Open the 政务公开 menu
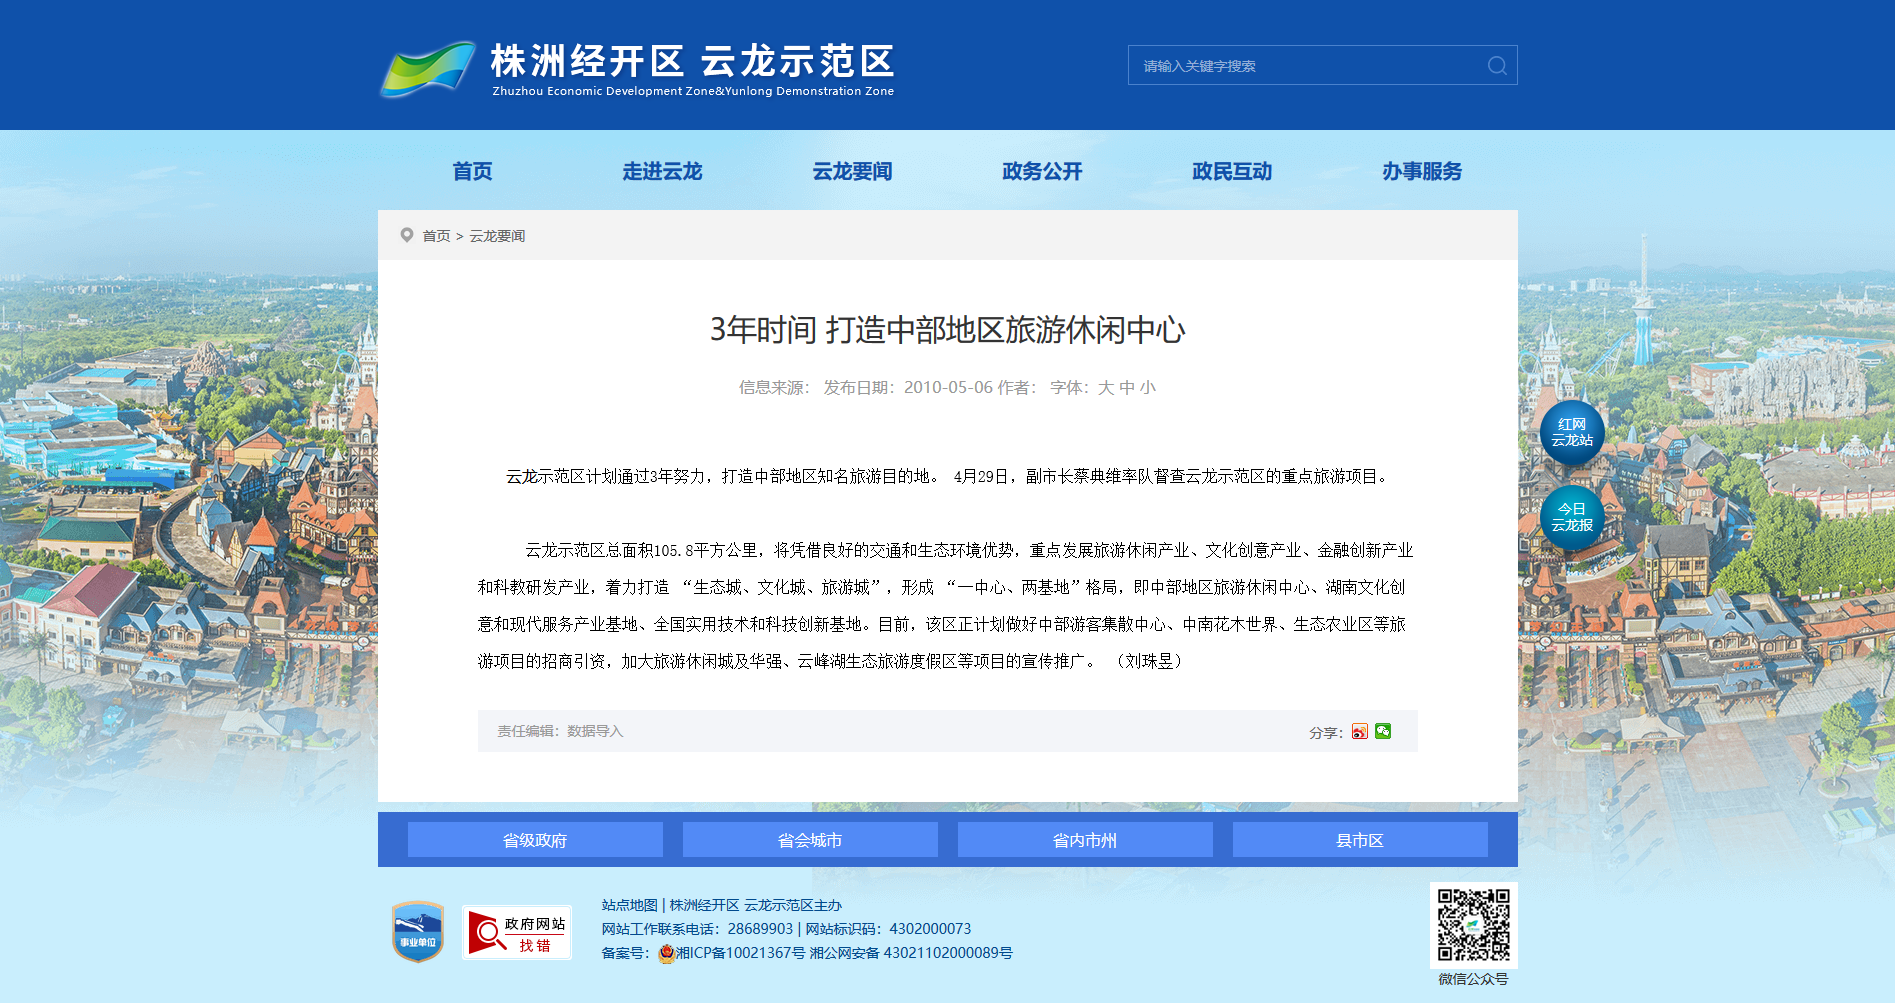Viewport: 1895px width, 1003px height. (1042, 172)
